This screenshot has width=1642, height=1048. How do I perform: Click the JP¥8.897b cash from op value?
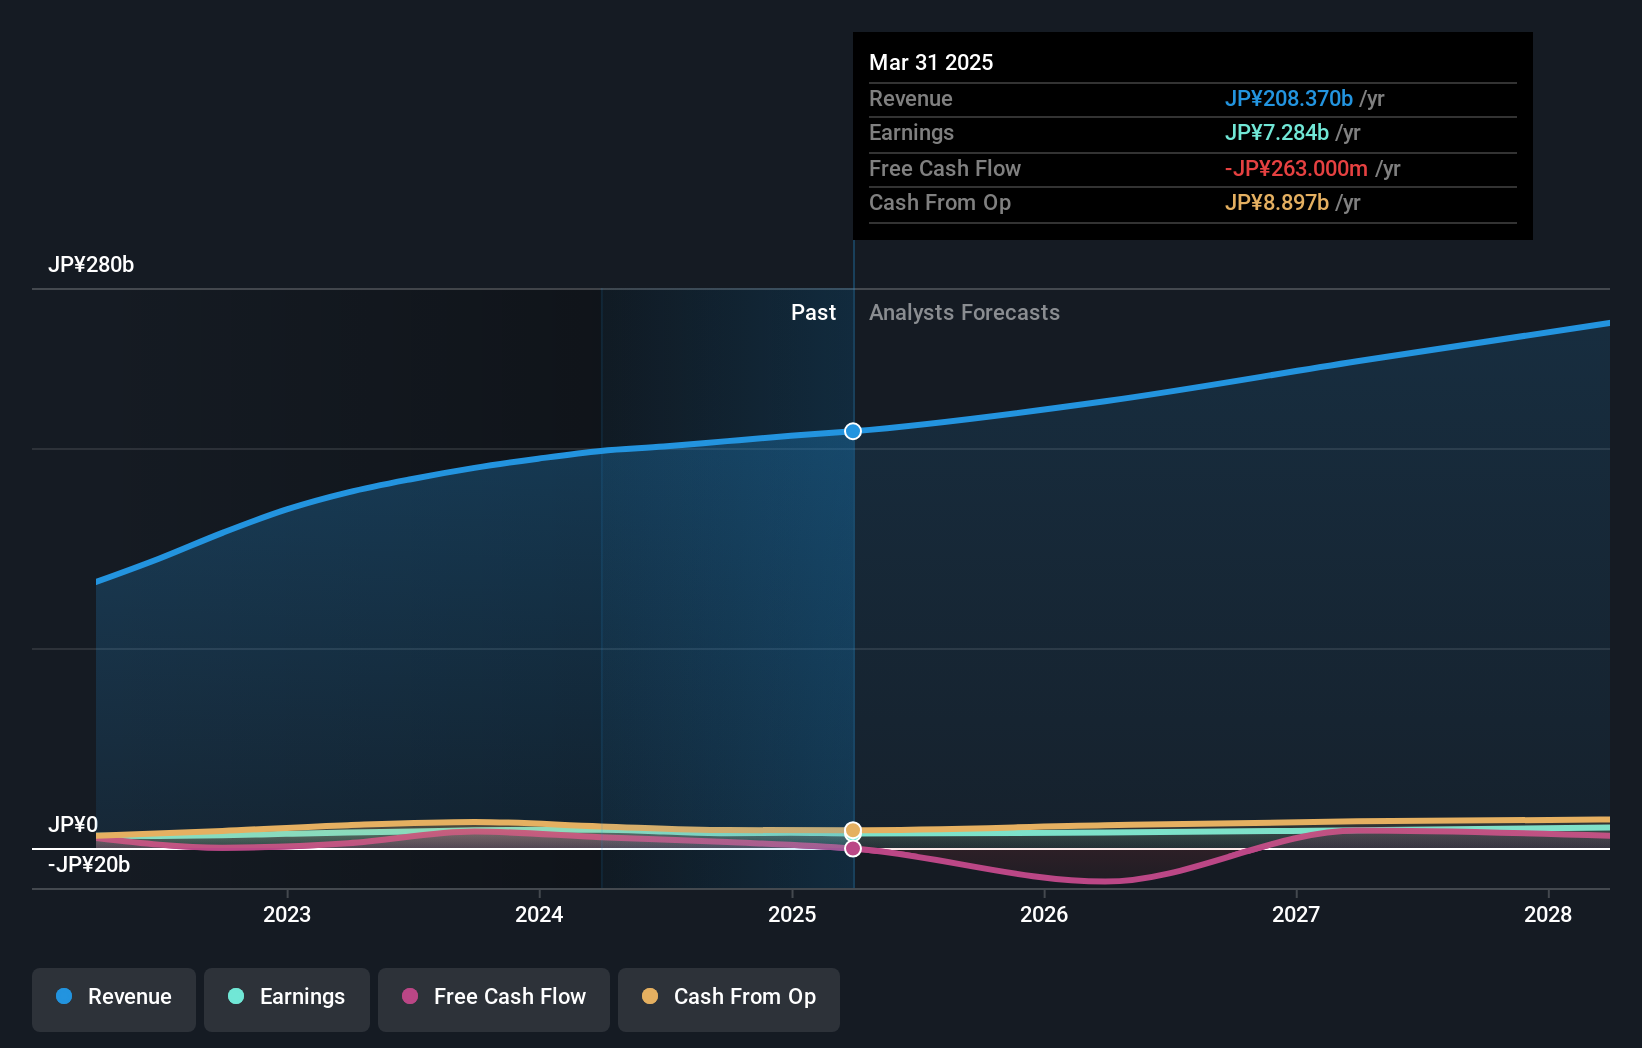click(1277, 203)
